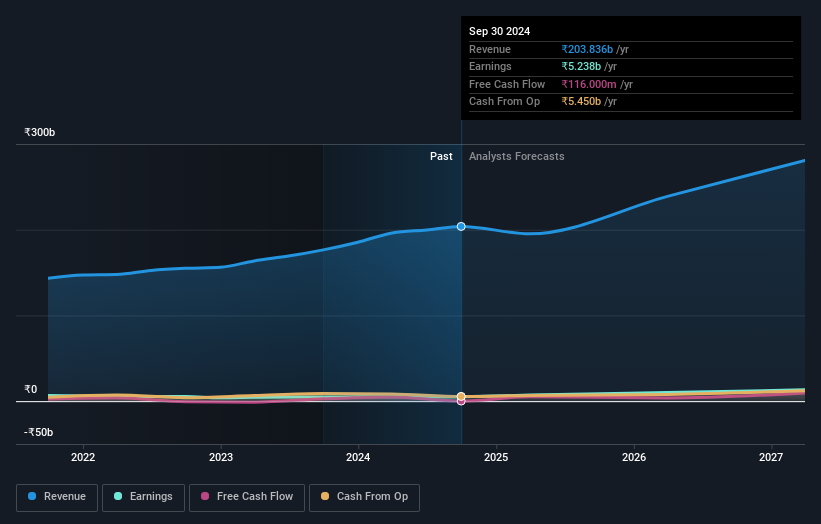Select the 2022 x-axis label
Screen dimensions: 821x524
tap(83, 457)
